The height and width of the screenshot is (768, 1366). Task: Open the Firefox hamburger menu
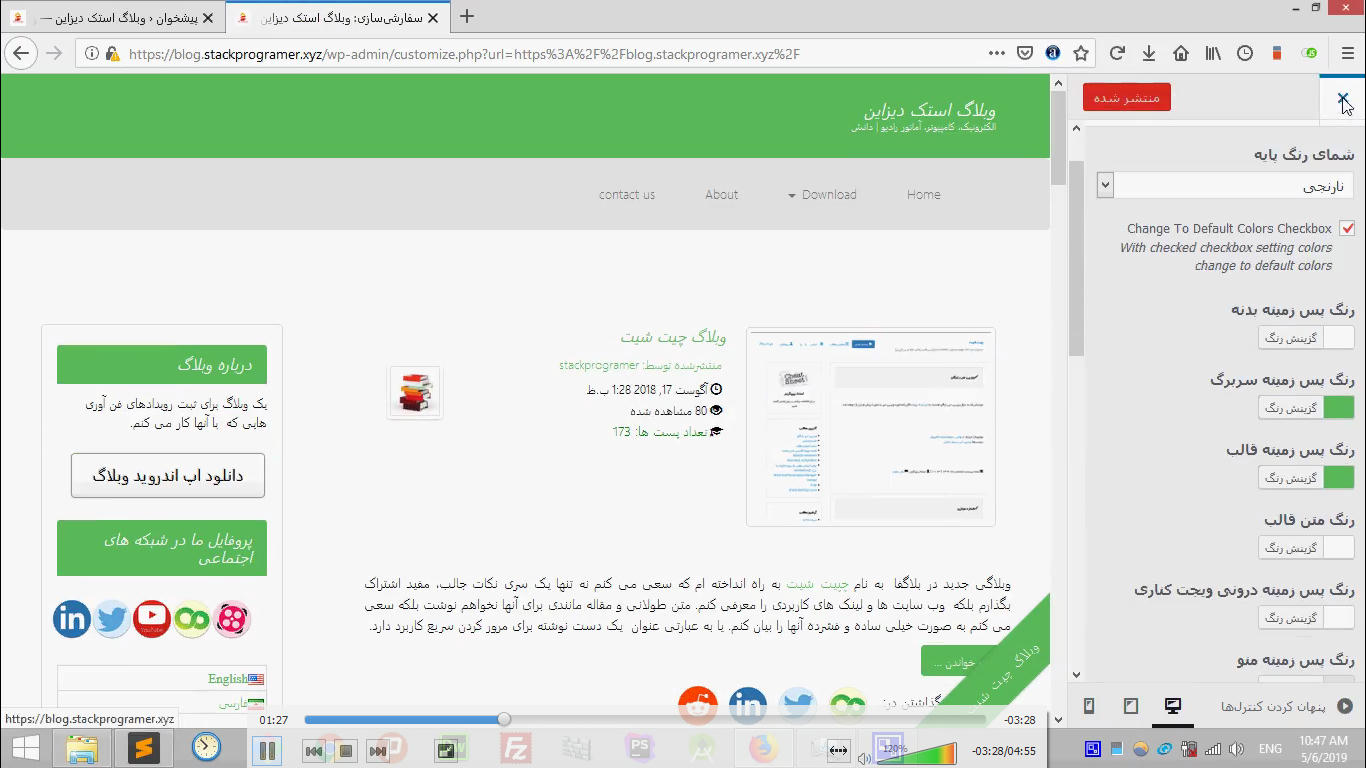coord(1347,54)
